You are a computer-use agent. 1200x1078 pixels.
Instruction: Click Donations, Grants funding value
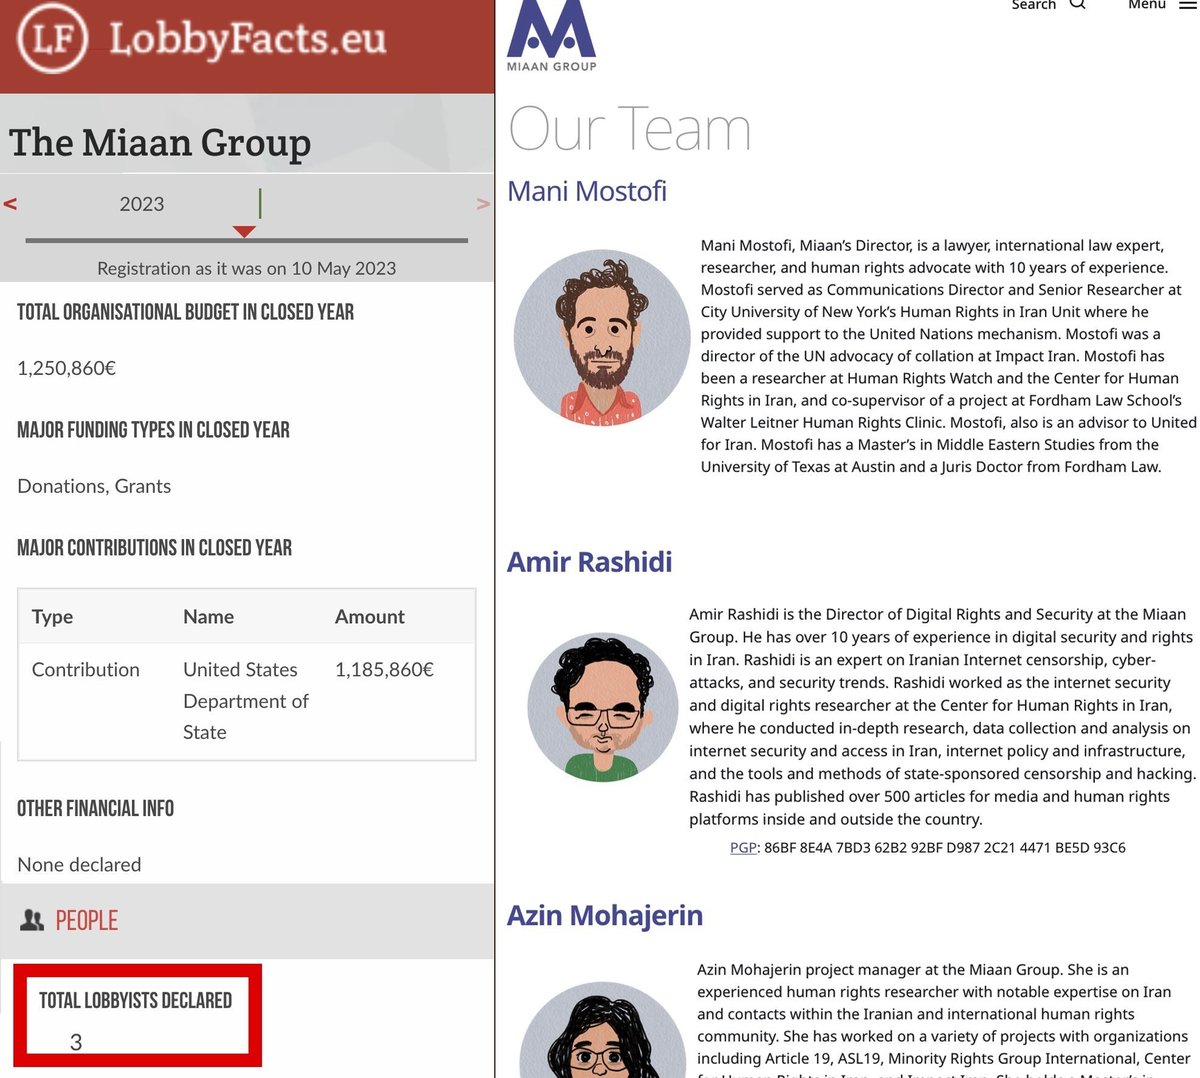[x=94, y=486]
